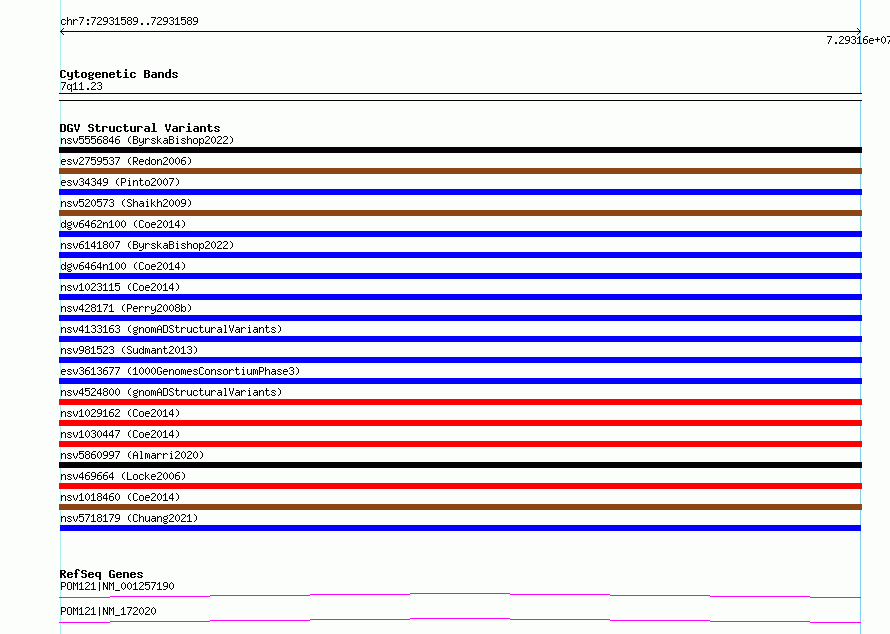Image resolution: width=890 pixels, height=634 pixels.
Task: Click the dgv6464n100 (Coe2014) label
Action: coord(123,266)
